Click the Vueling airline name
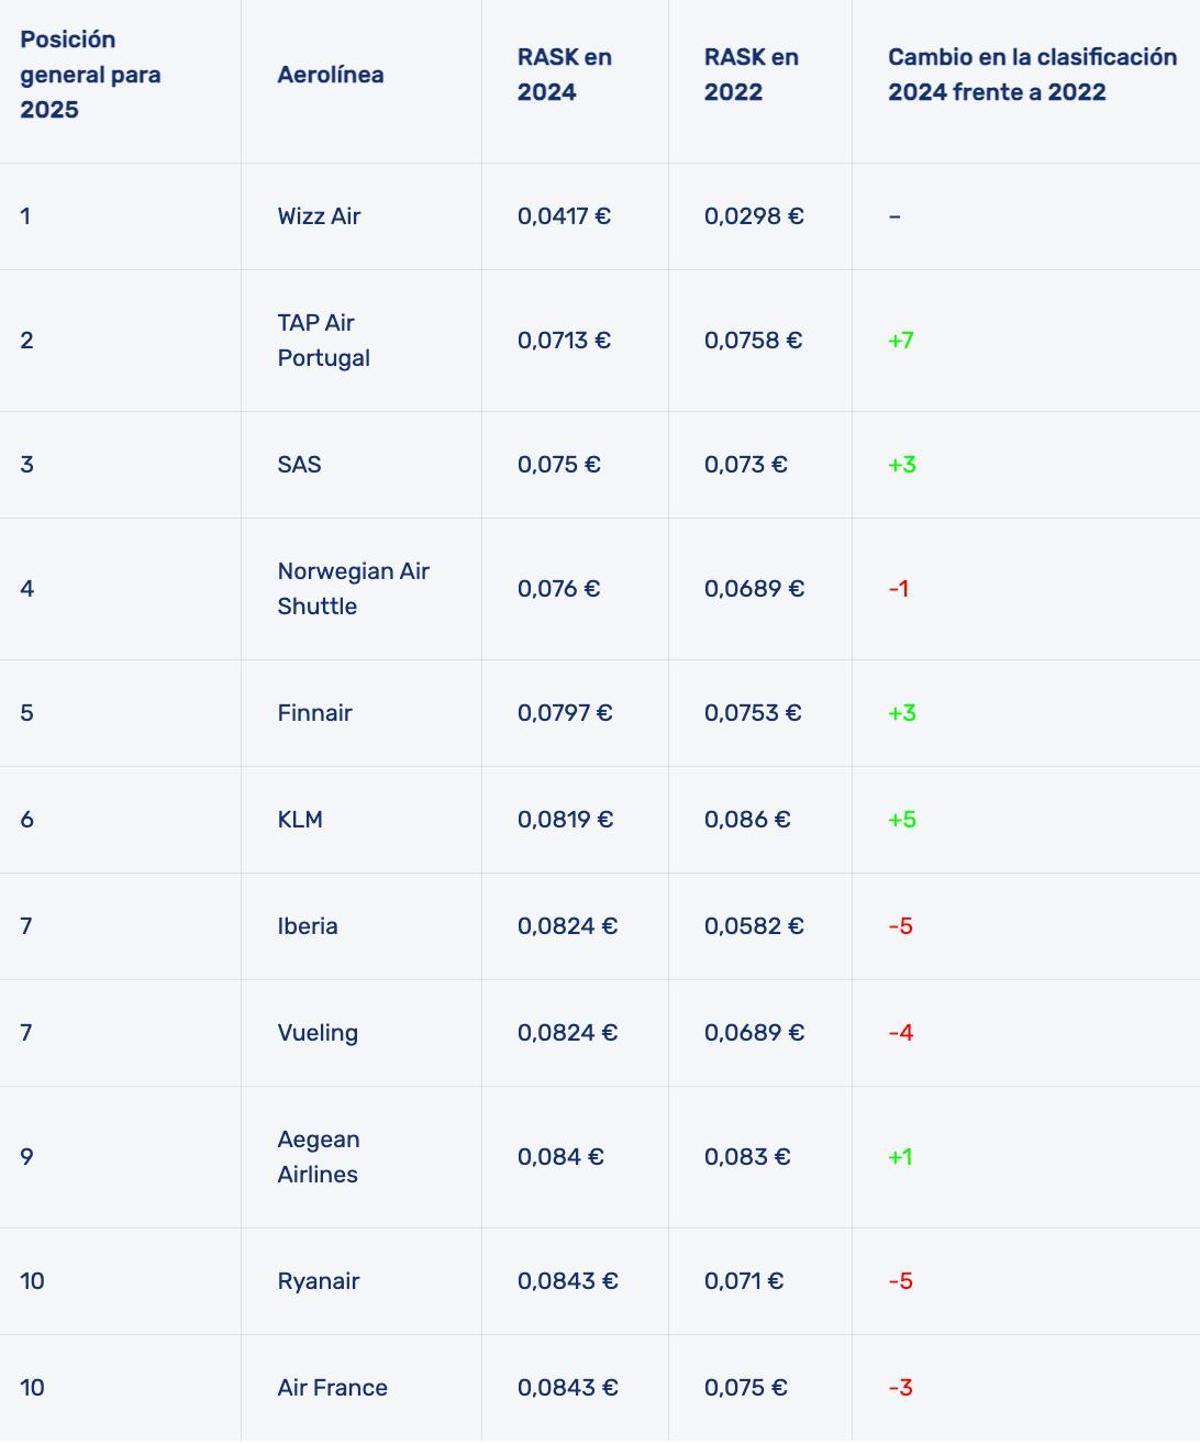This screenshot has width=1200, height=1444. 317,1032
